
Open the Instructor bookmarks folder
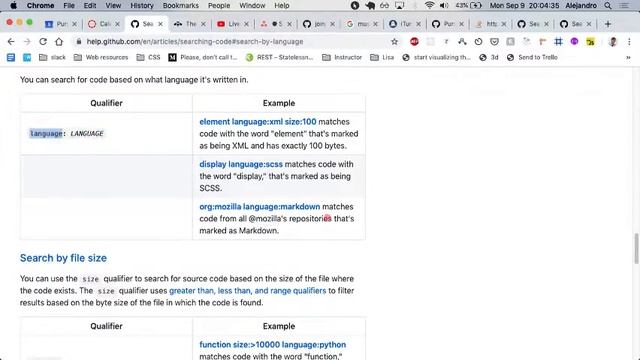[342, 58]
